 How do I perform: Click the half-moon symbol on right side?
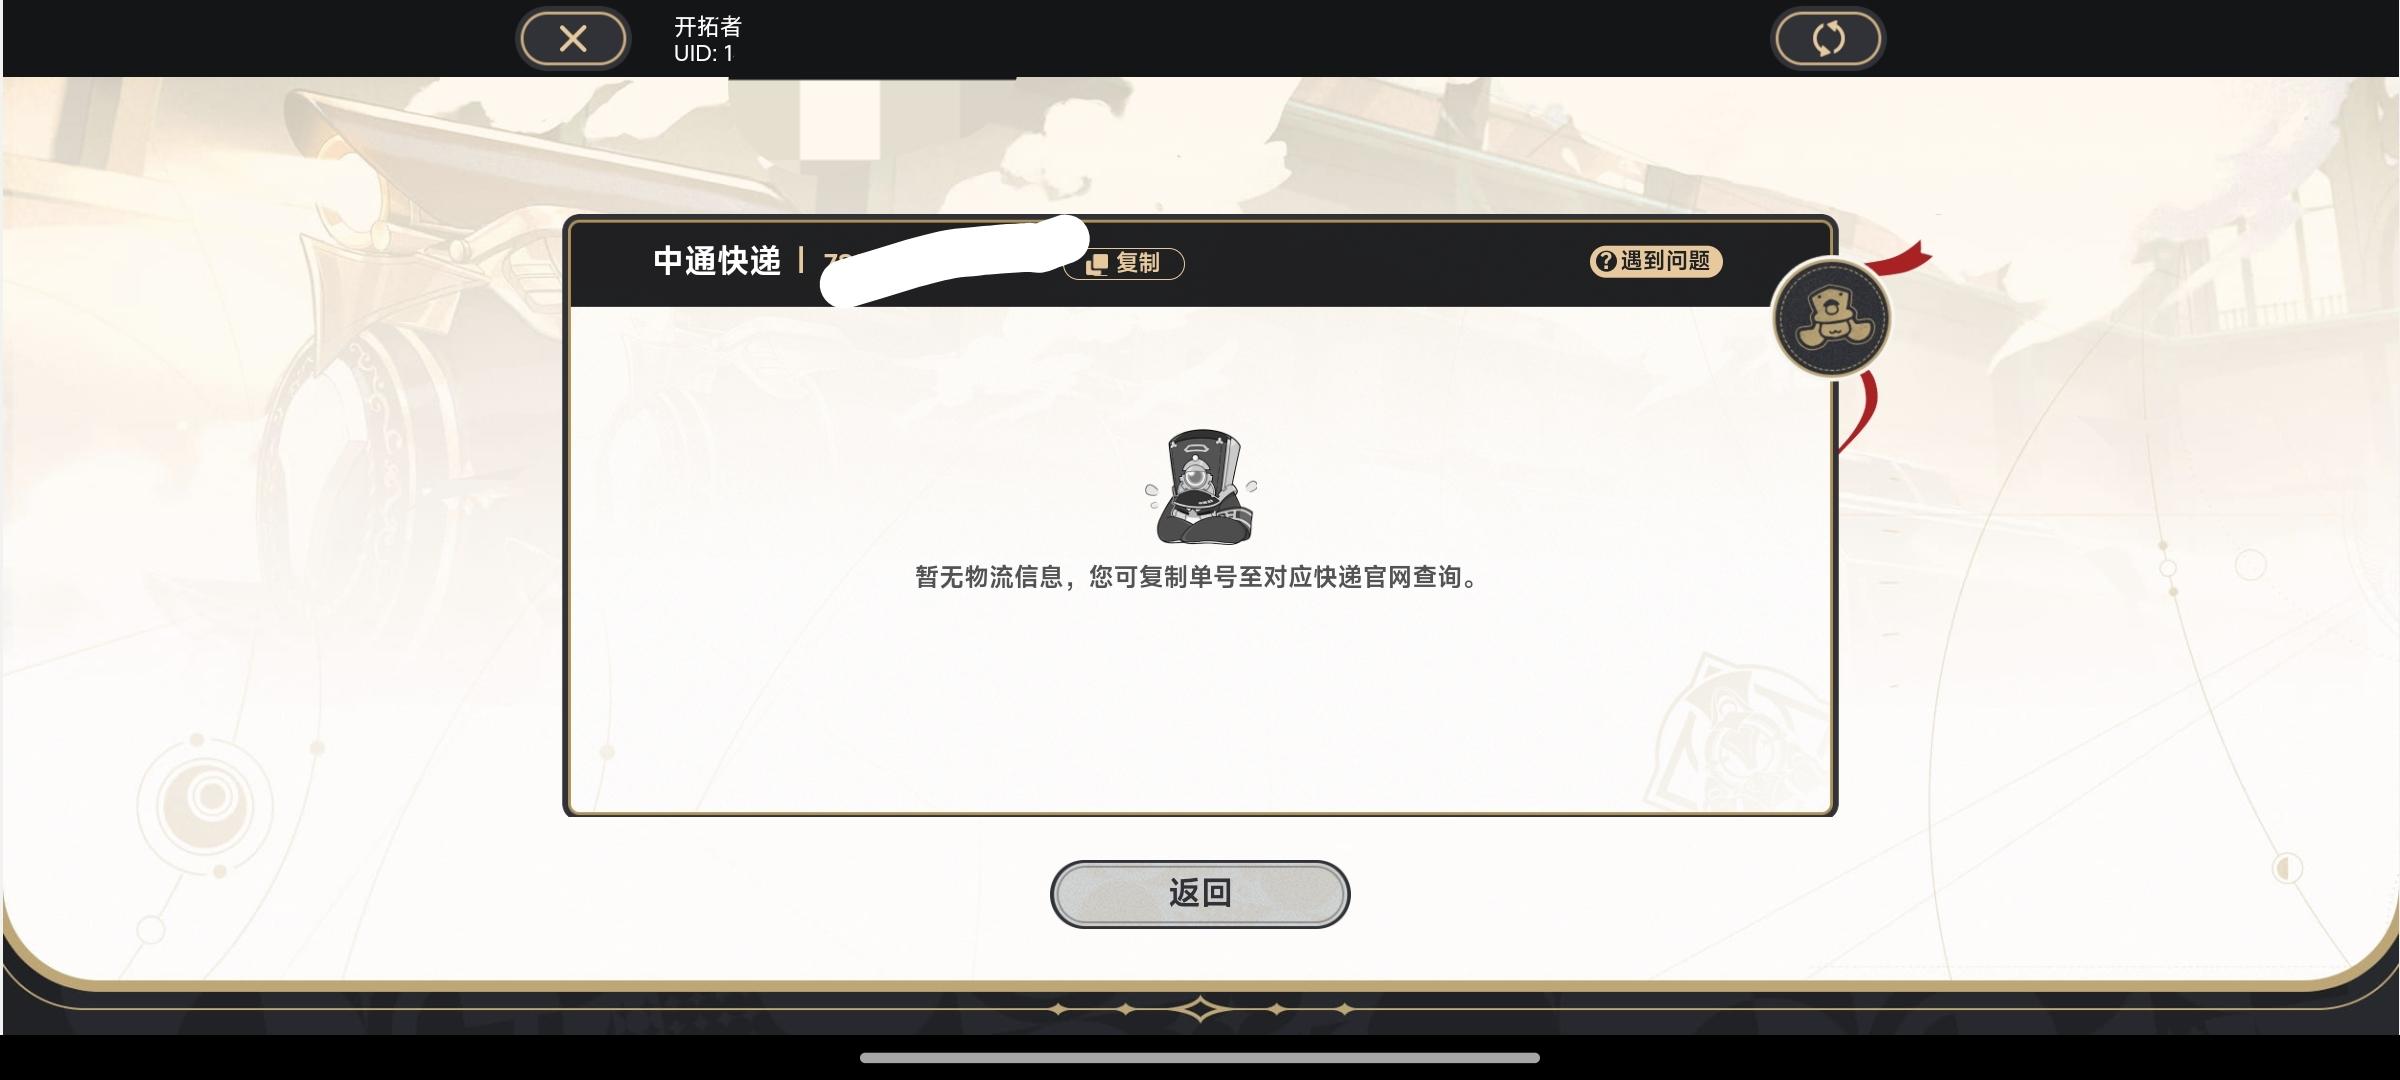(x=2287, y=868)
